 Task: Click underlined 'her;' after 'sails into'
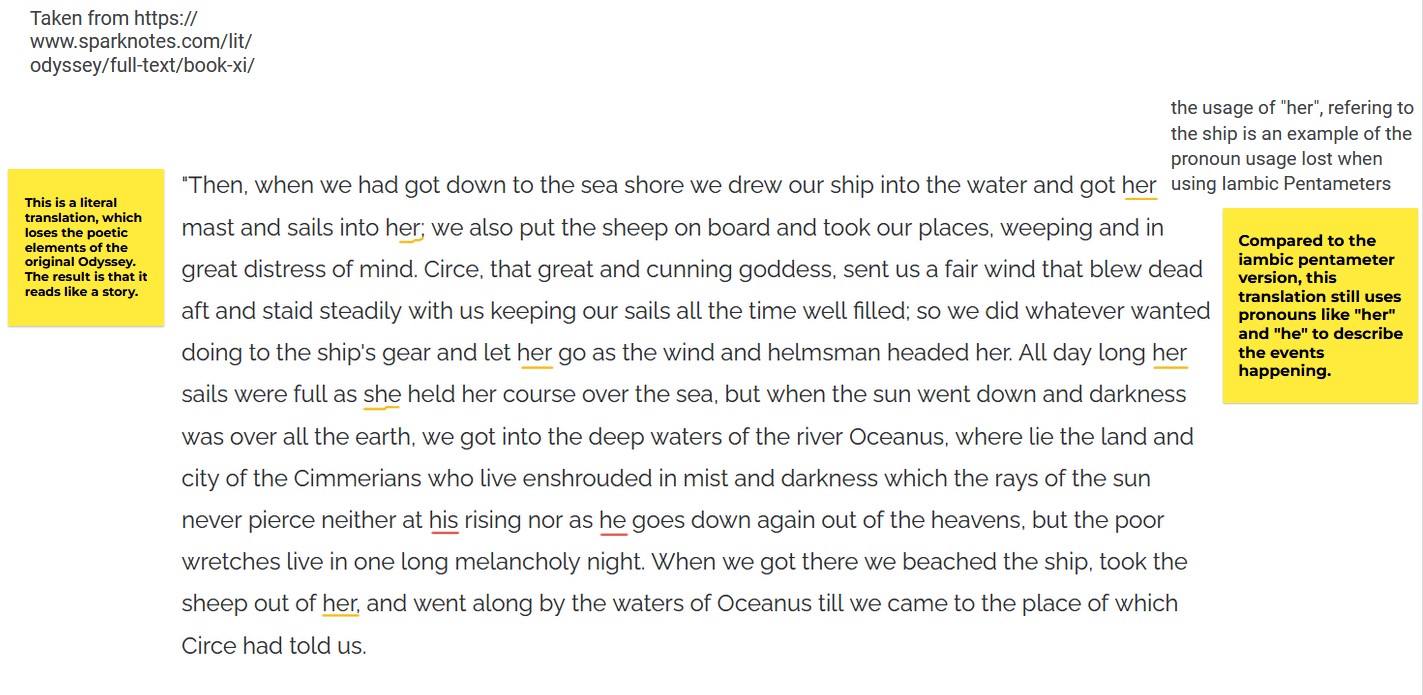pyautogui.click(x=405, y=228)
